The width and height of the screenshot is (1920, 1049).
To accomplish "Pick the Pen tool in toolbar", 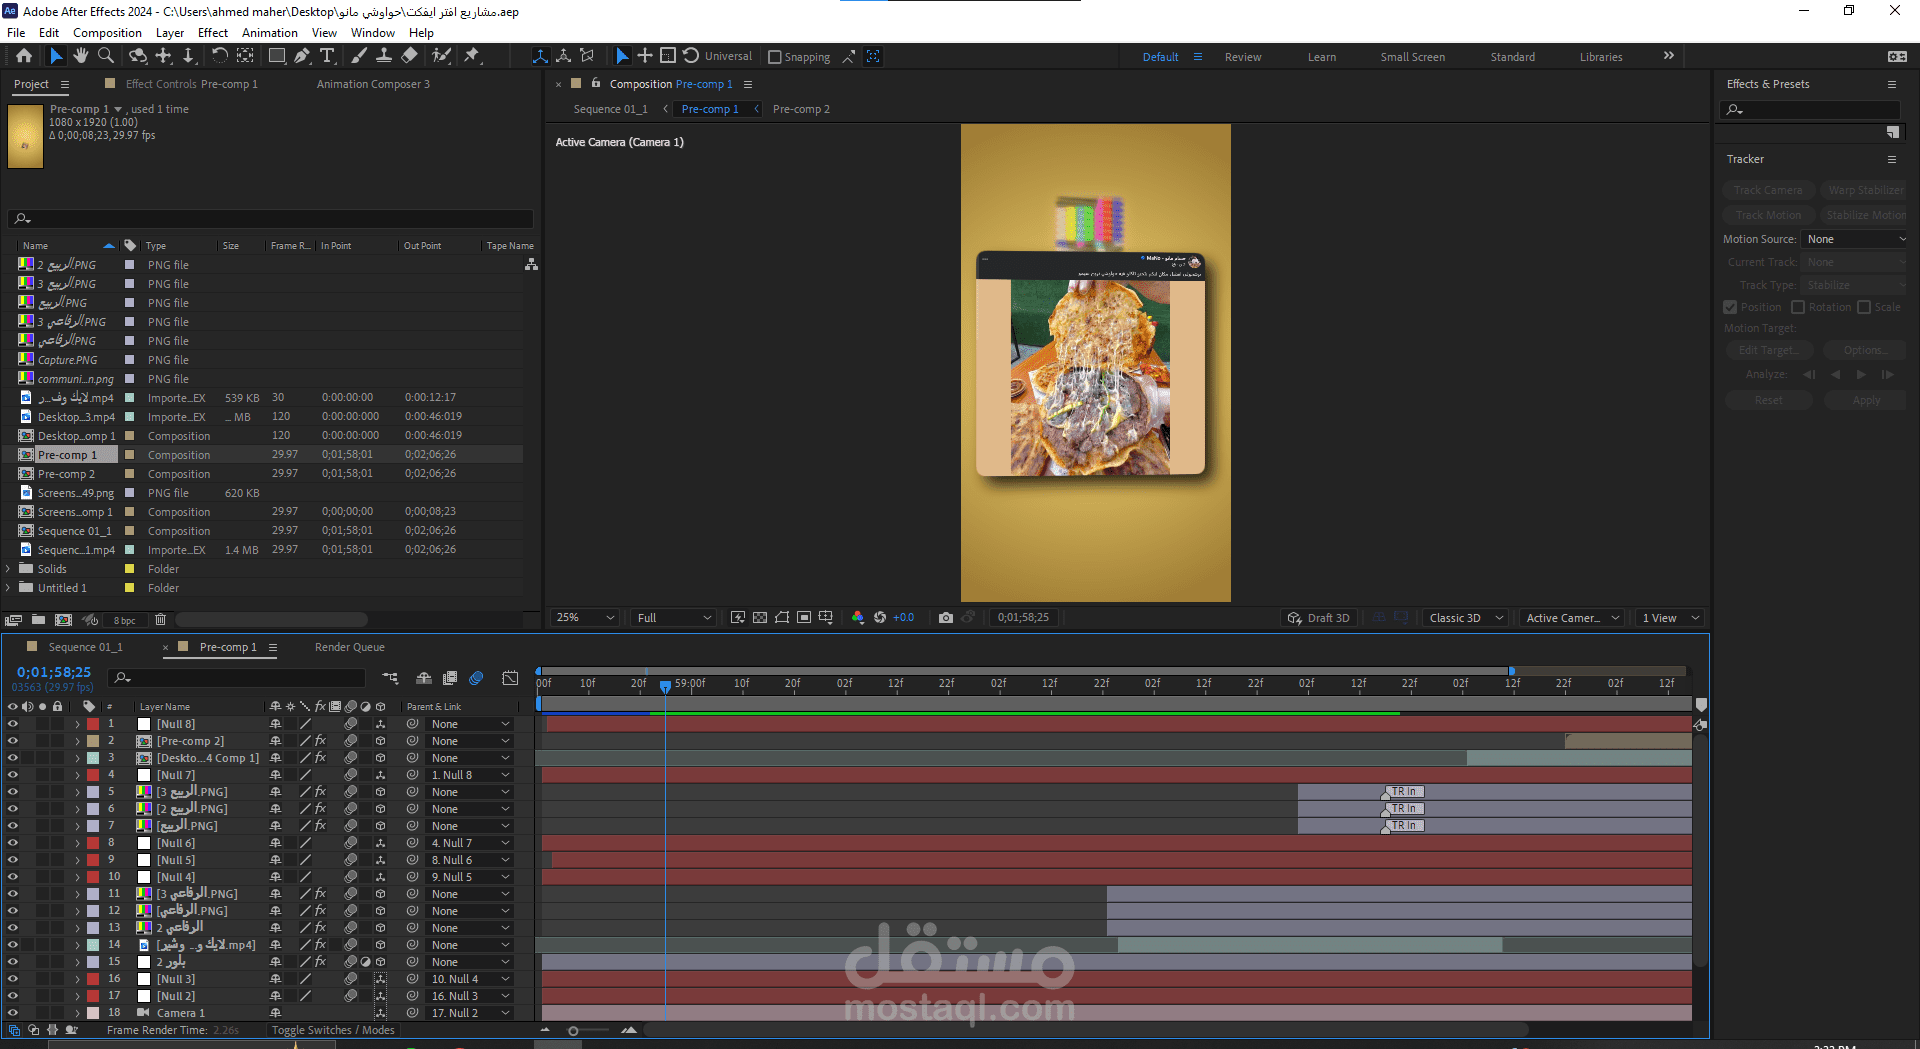I will [x=302, y=56].
